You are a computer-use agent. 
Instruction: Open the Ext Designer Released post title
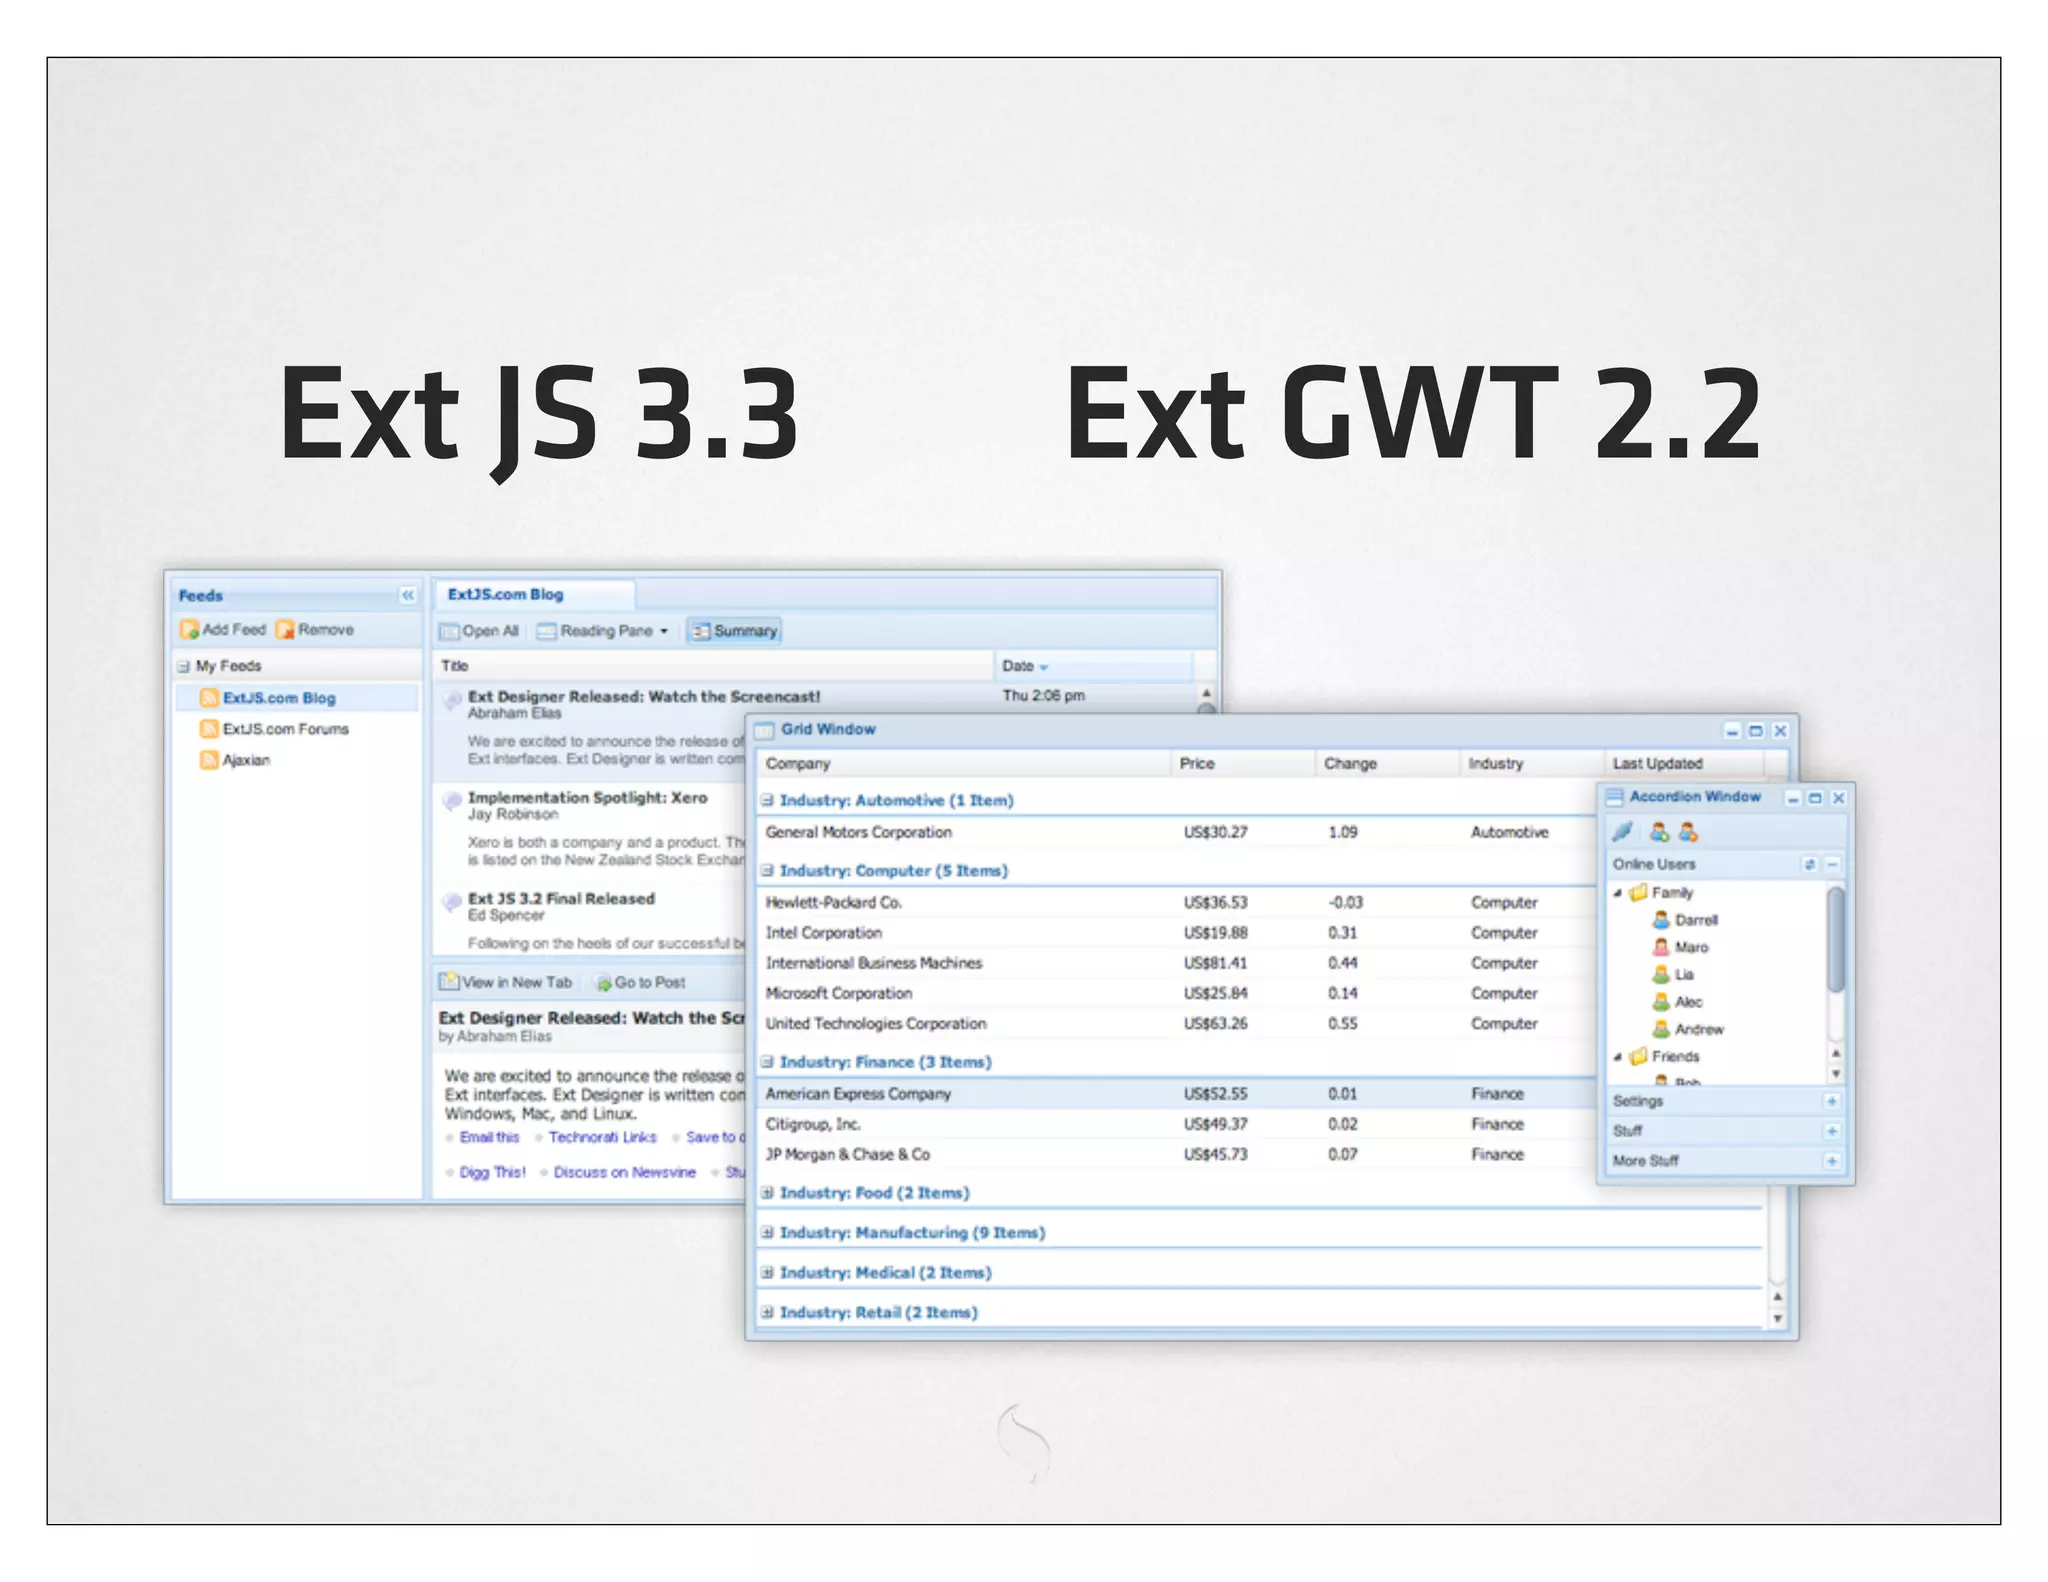click(x=644, y=696)
